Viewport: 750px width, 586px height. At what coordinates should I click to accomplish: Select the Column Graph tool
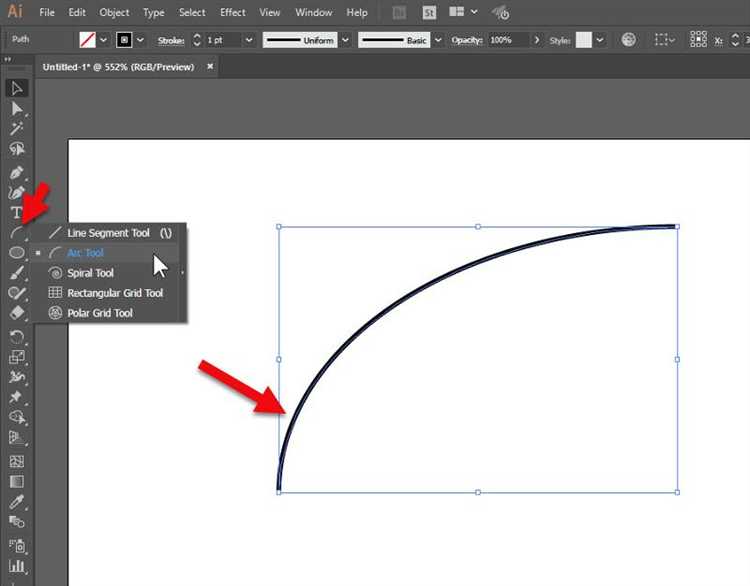click(17, 566)
